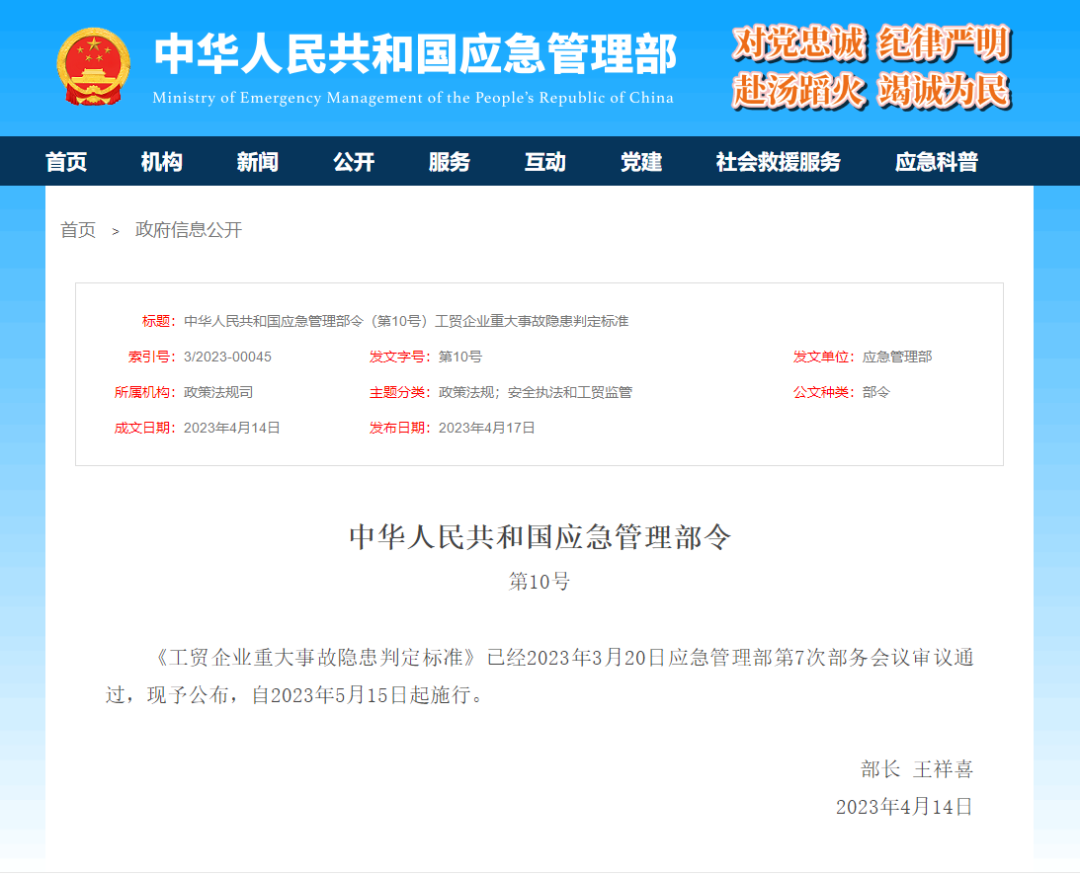1080x875 pixels.
Task: Click the Ministry of Emergency Management site title
Action: [415, 58]
